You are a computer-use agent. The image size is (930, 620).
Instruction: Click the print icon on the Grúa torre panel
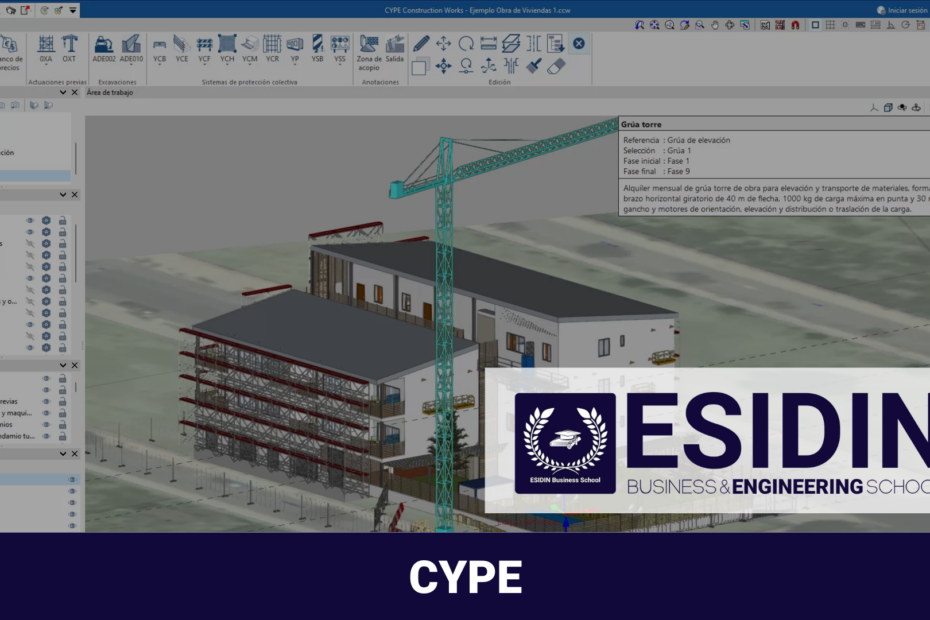pos(886,108)
